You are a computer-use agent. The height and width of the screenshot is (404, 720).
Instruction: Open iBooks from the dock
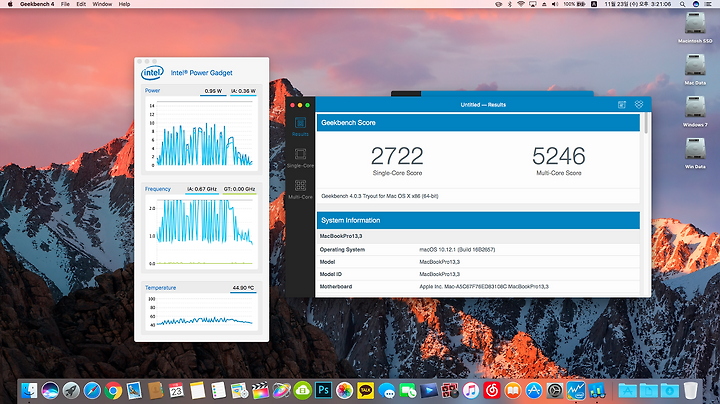513,391
